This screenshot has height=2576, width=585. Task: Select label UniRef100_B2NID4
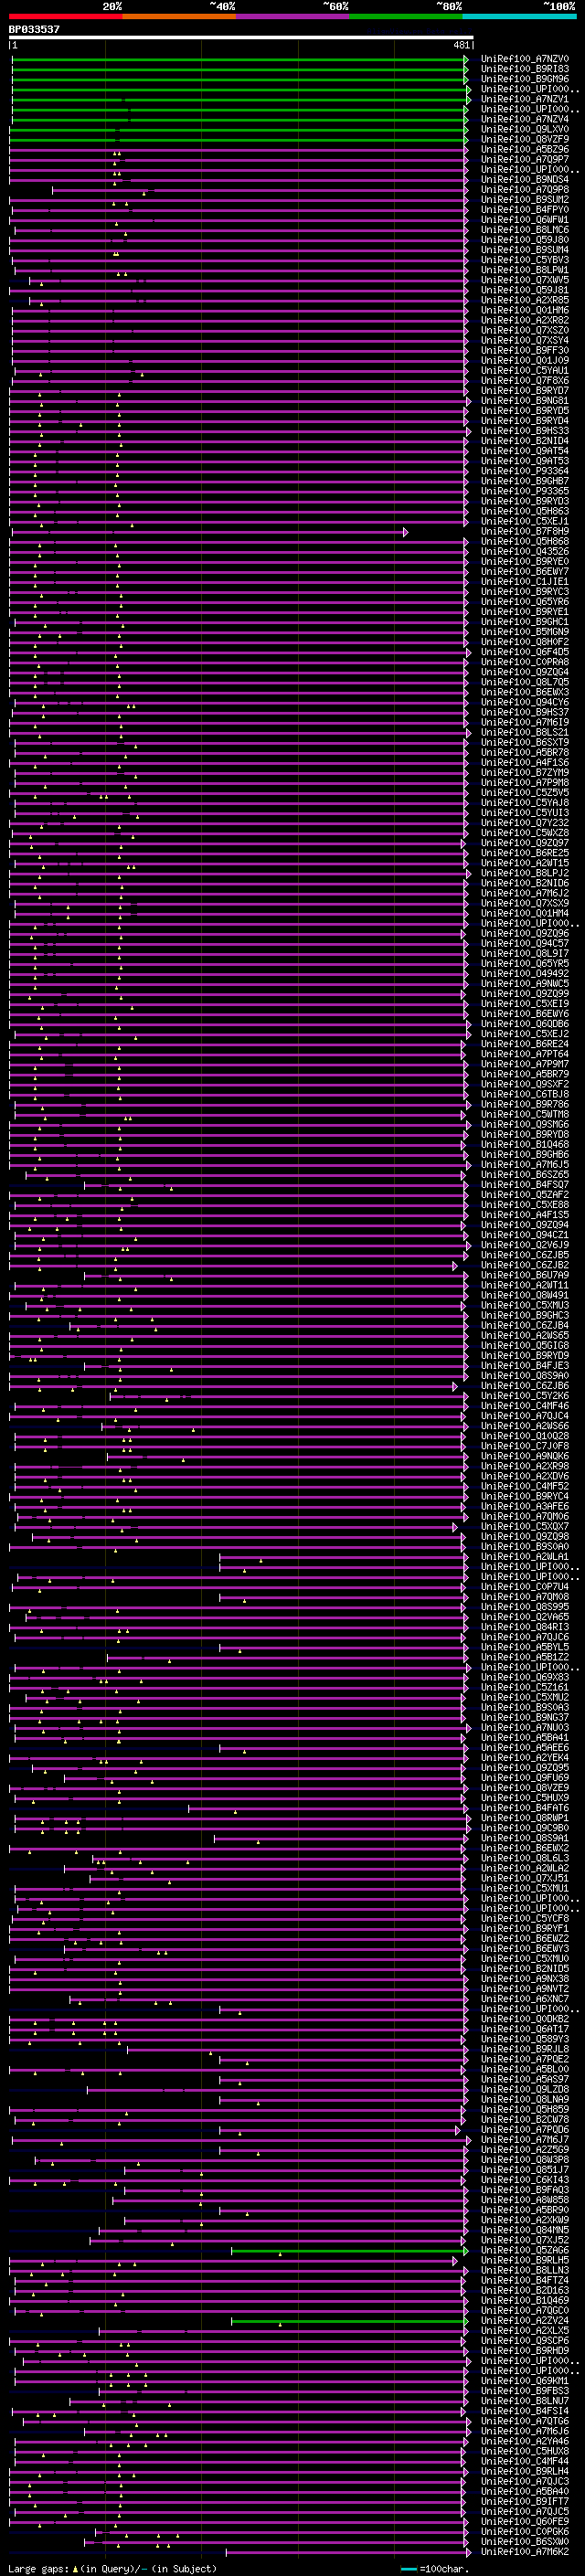(x=524, y=441)
